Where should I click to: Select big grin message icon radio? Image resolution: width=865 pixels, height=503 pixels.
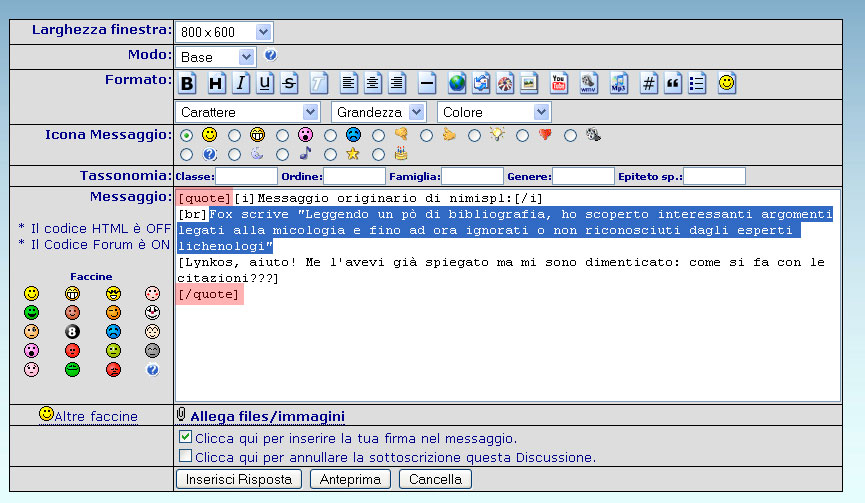[234, 136]
